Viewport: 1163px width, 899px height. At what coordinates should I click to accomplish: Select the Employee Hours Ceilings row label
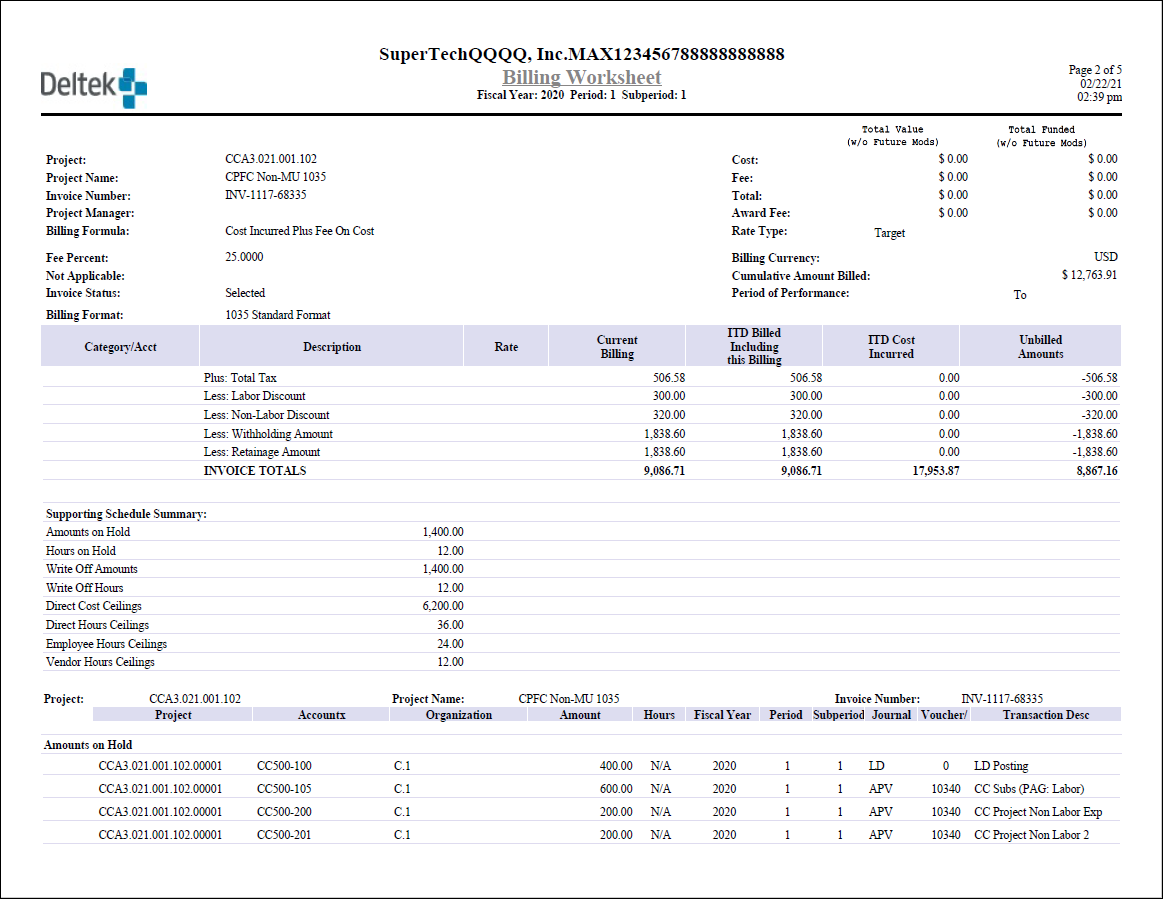pos(106,644)
